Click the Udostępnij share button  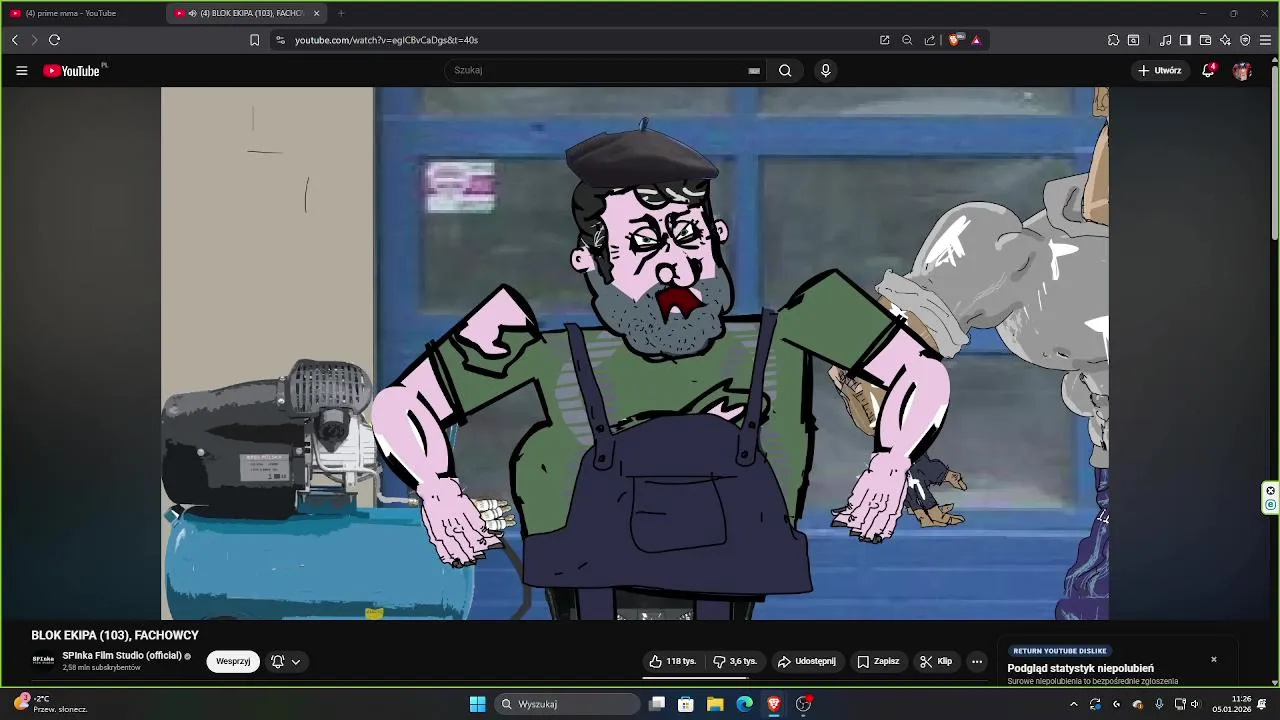[806, 661]
